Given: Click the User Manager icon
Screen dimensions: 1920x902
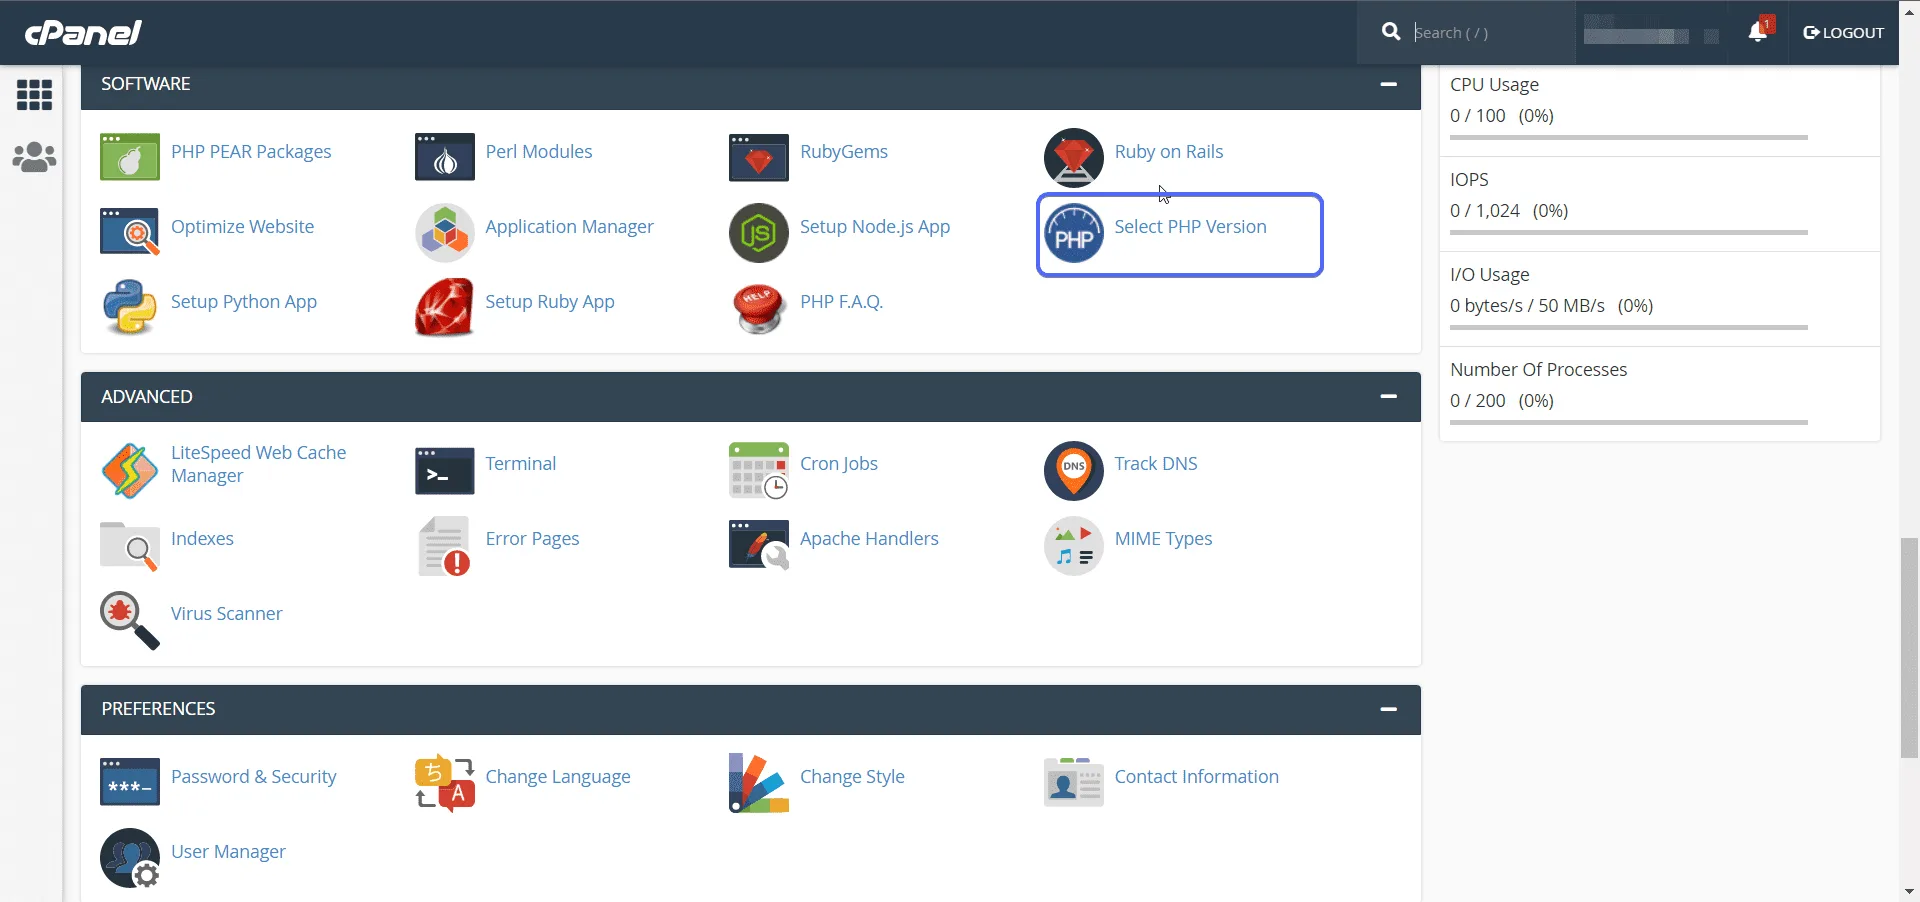Looking at the screenshot, I should (130, 858).
